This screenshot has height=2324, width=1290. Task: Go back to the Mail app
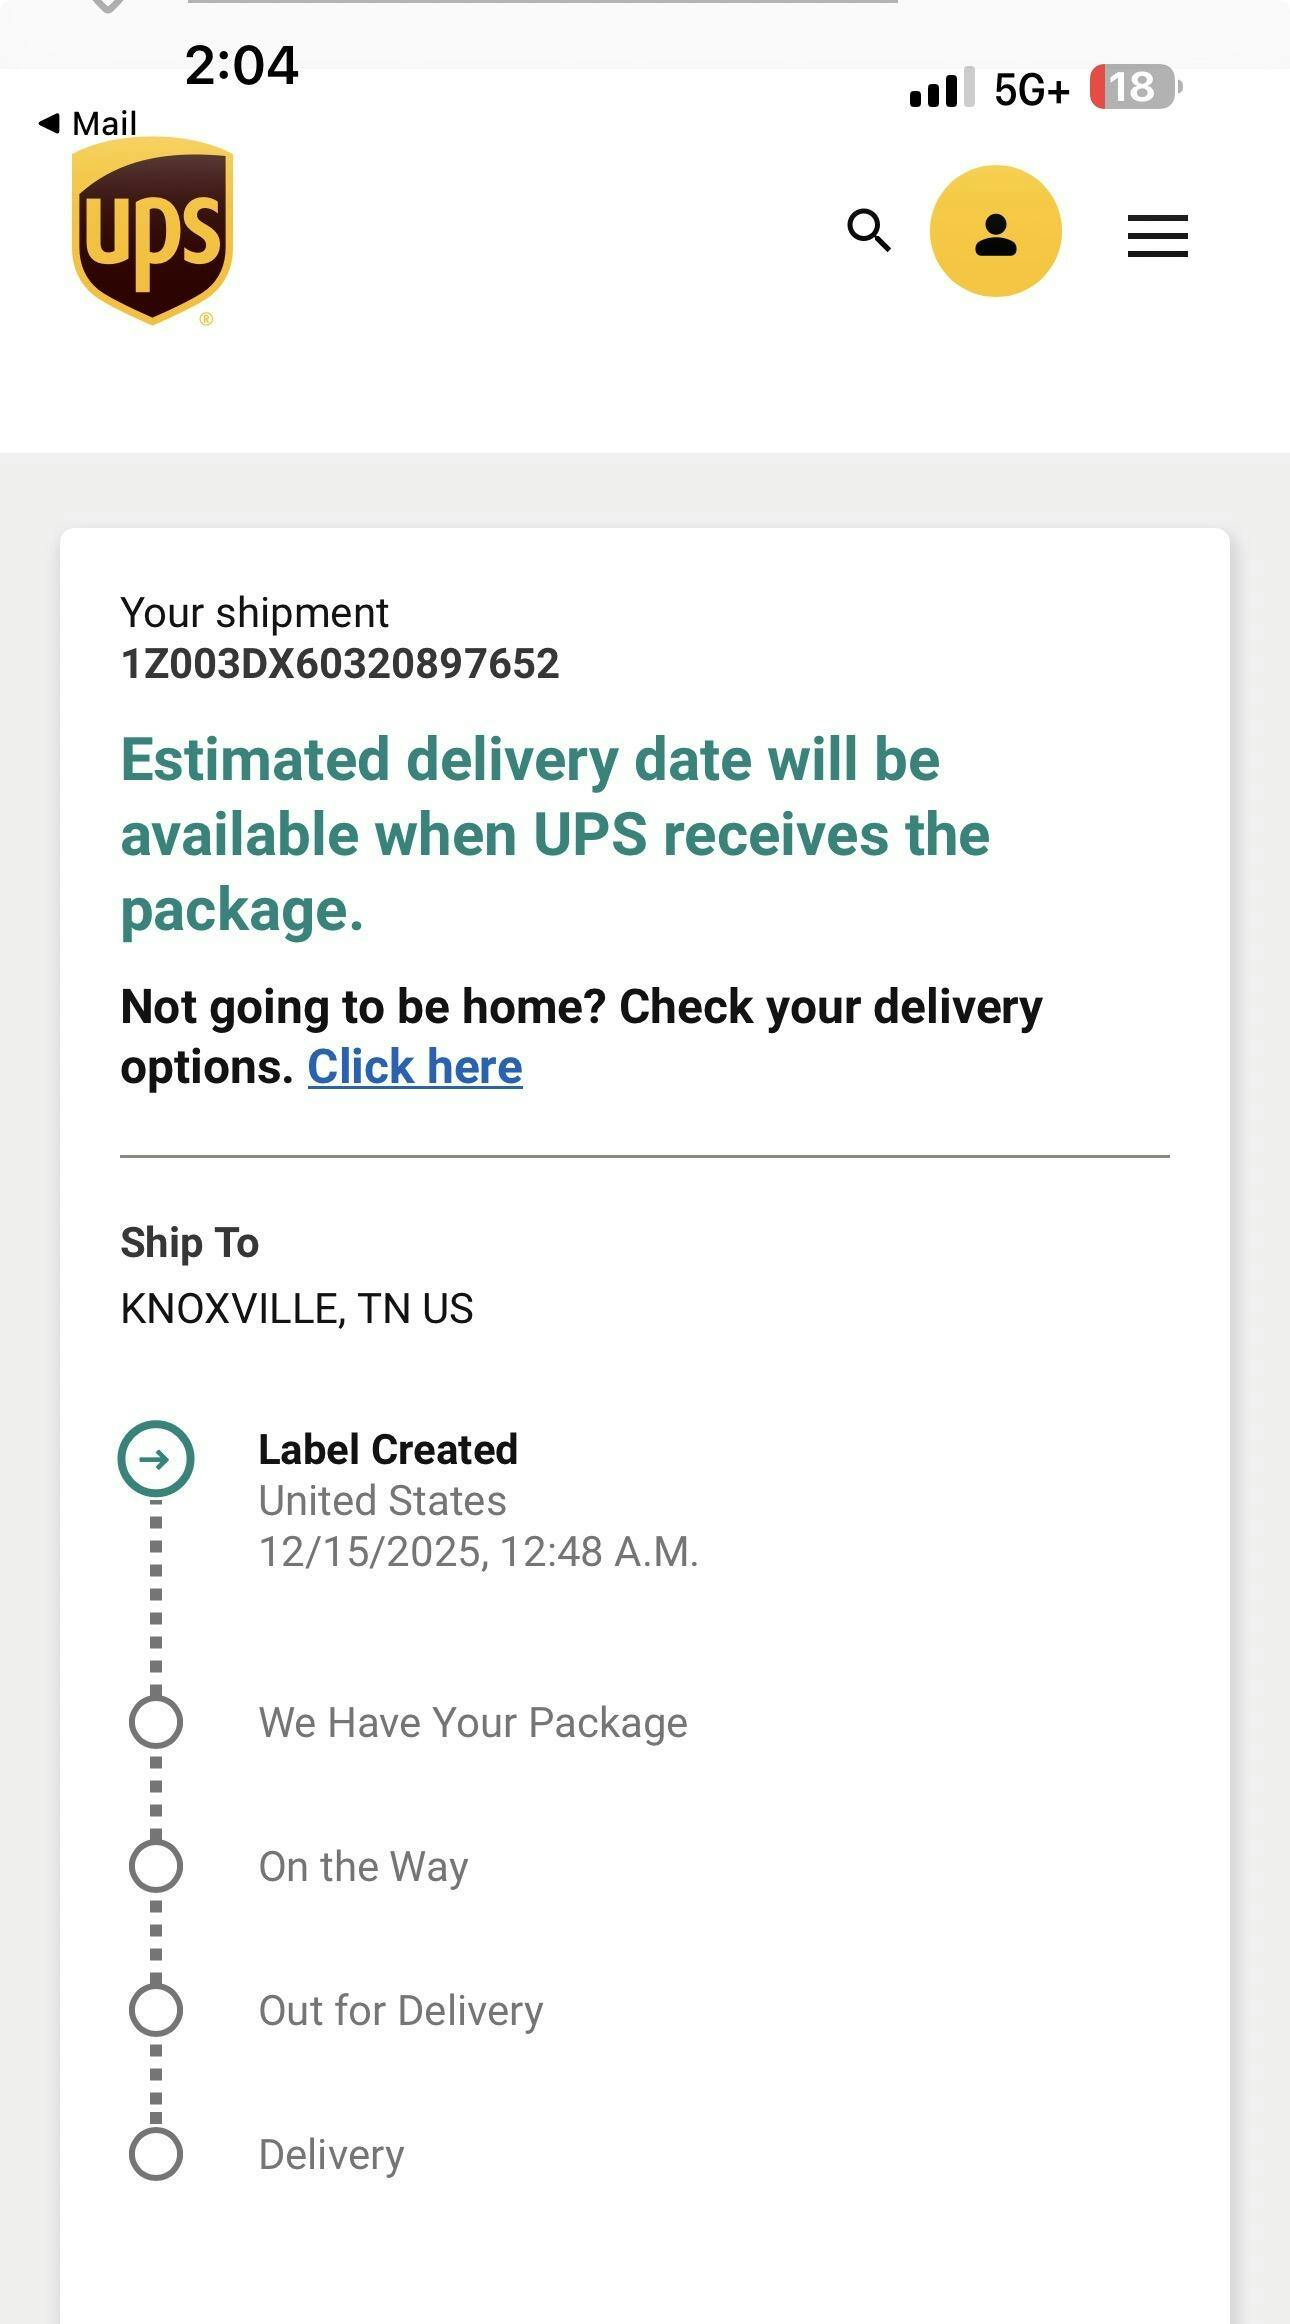(88, 123)
